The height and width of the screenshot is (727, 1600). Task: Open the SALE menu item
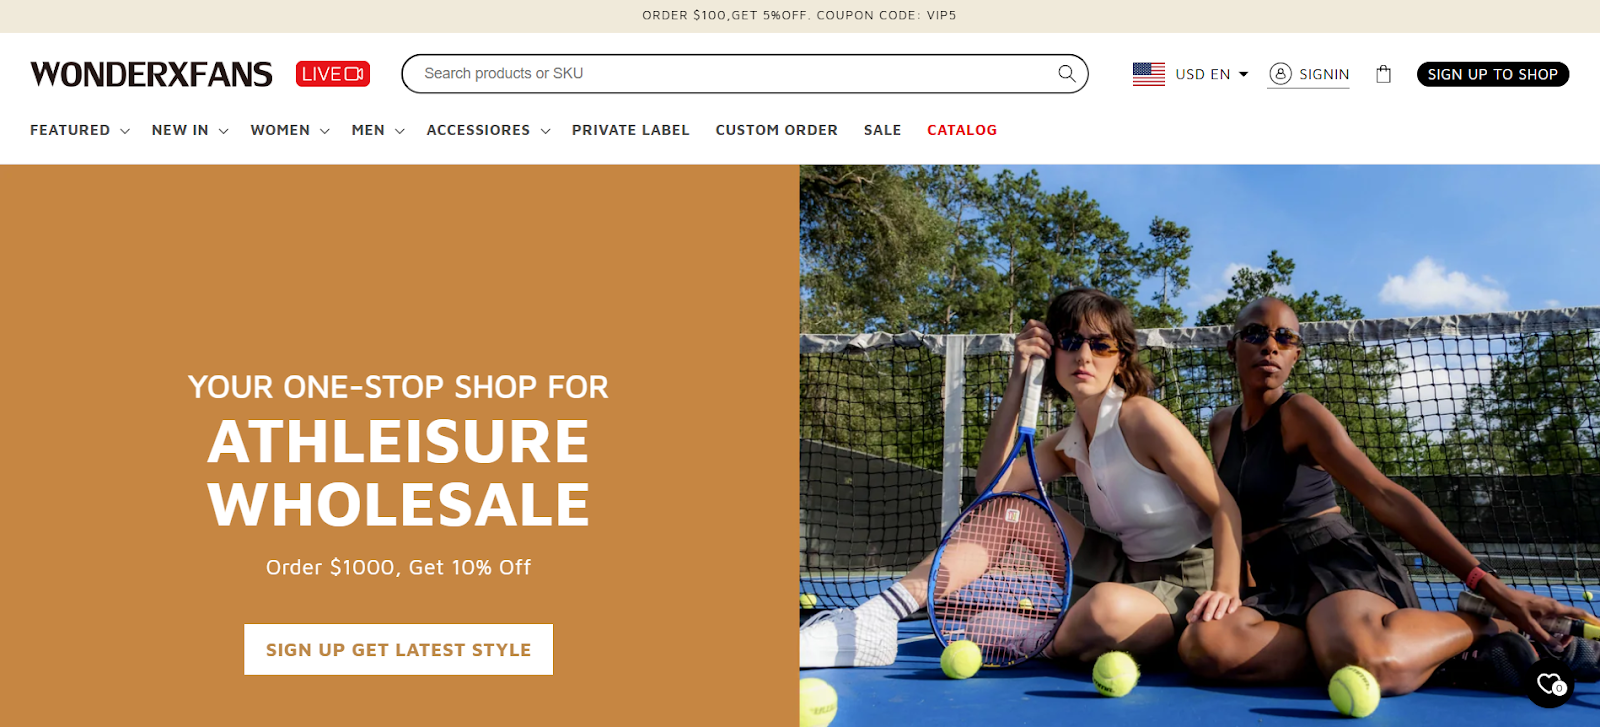coord(882,130)
